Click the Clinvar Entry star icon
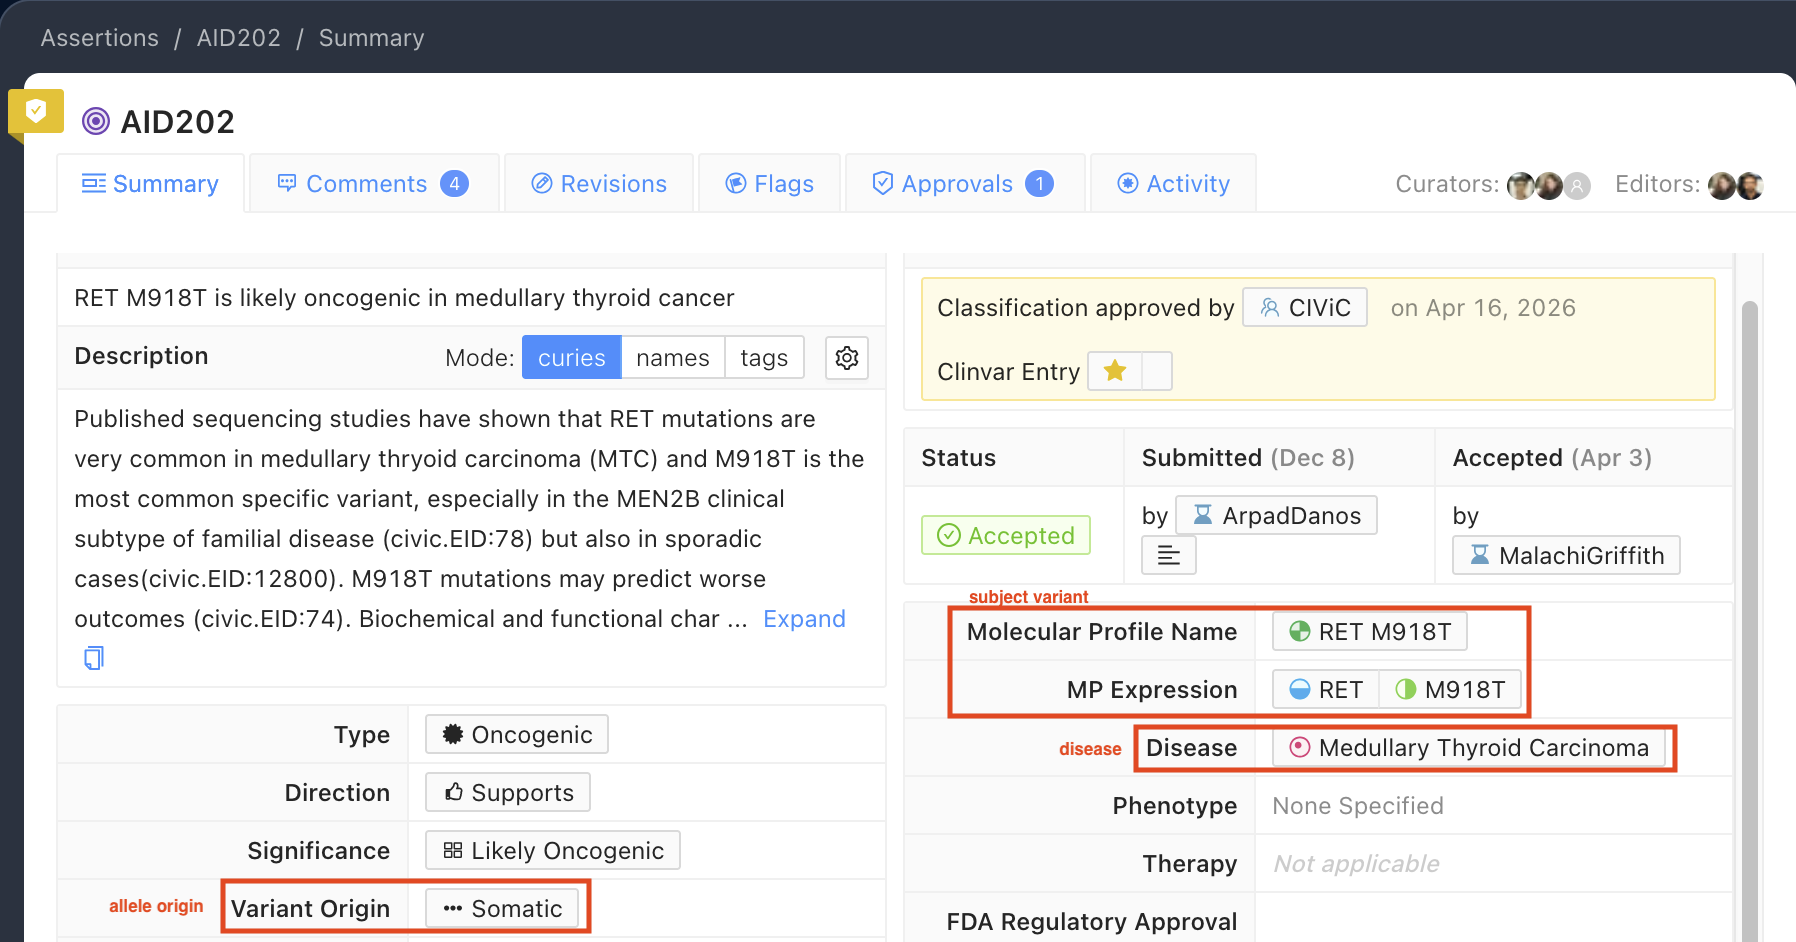This screenshot has height=942, width=1796. click(1115, 371)
